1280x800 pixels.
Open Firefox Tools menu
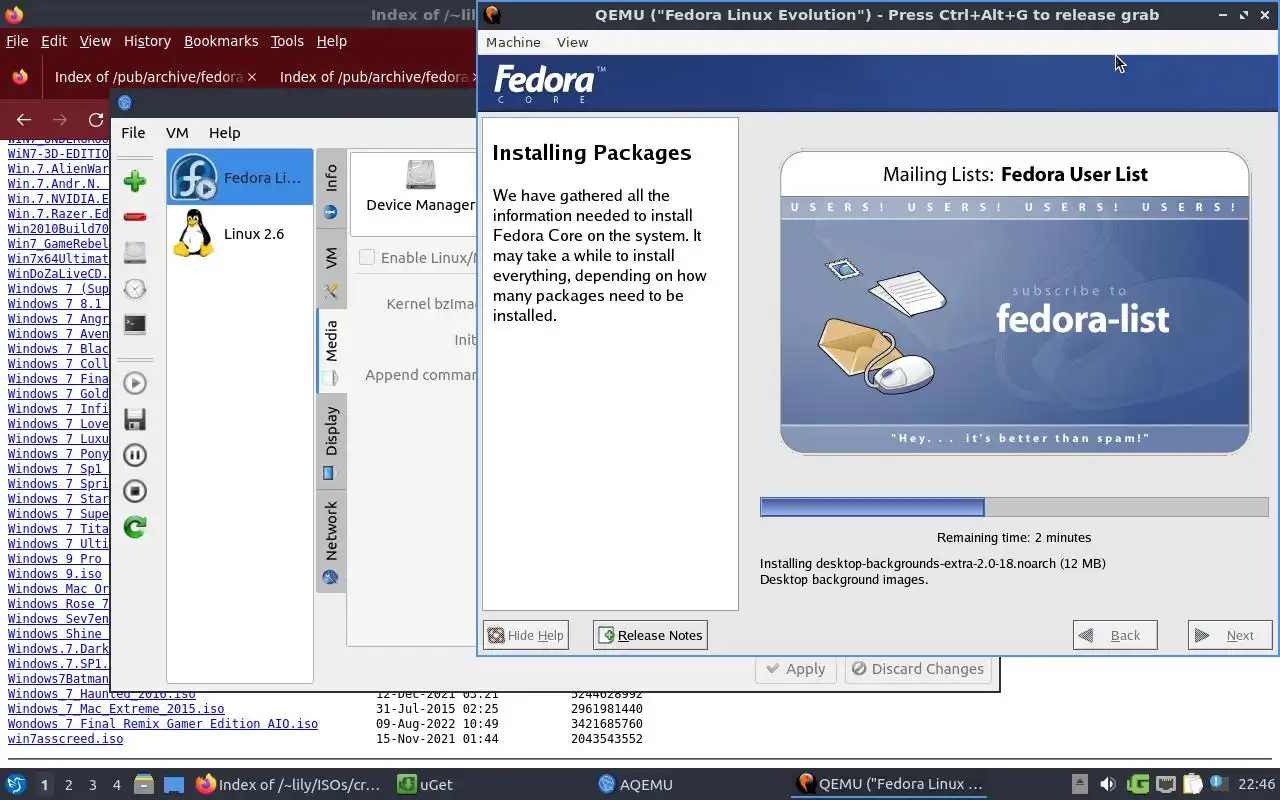(287, 41)
